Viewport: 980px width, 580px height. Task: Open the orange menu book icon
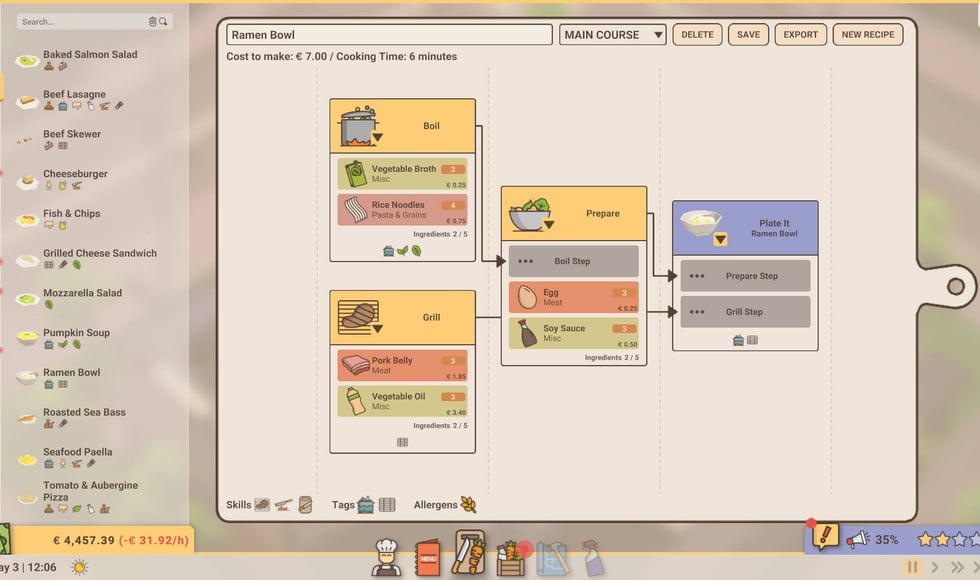(x=428, y=558)
